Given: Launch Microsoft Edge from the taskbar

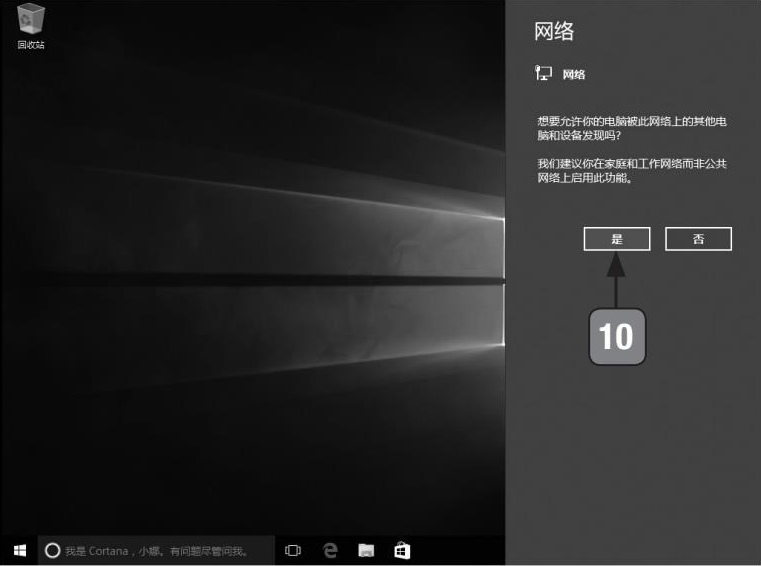Looking at the screenshot, I should (330, 550).
